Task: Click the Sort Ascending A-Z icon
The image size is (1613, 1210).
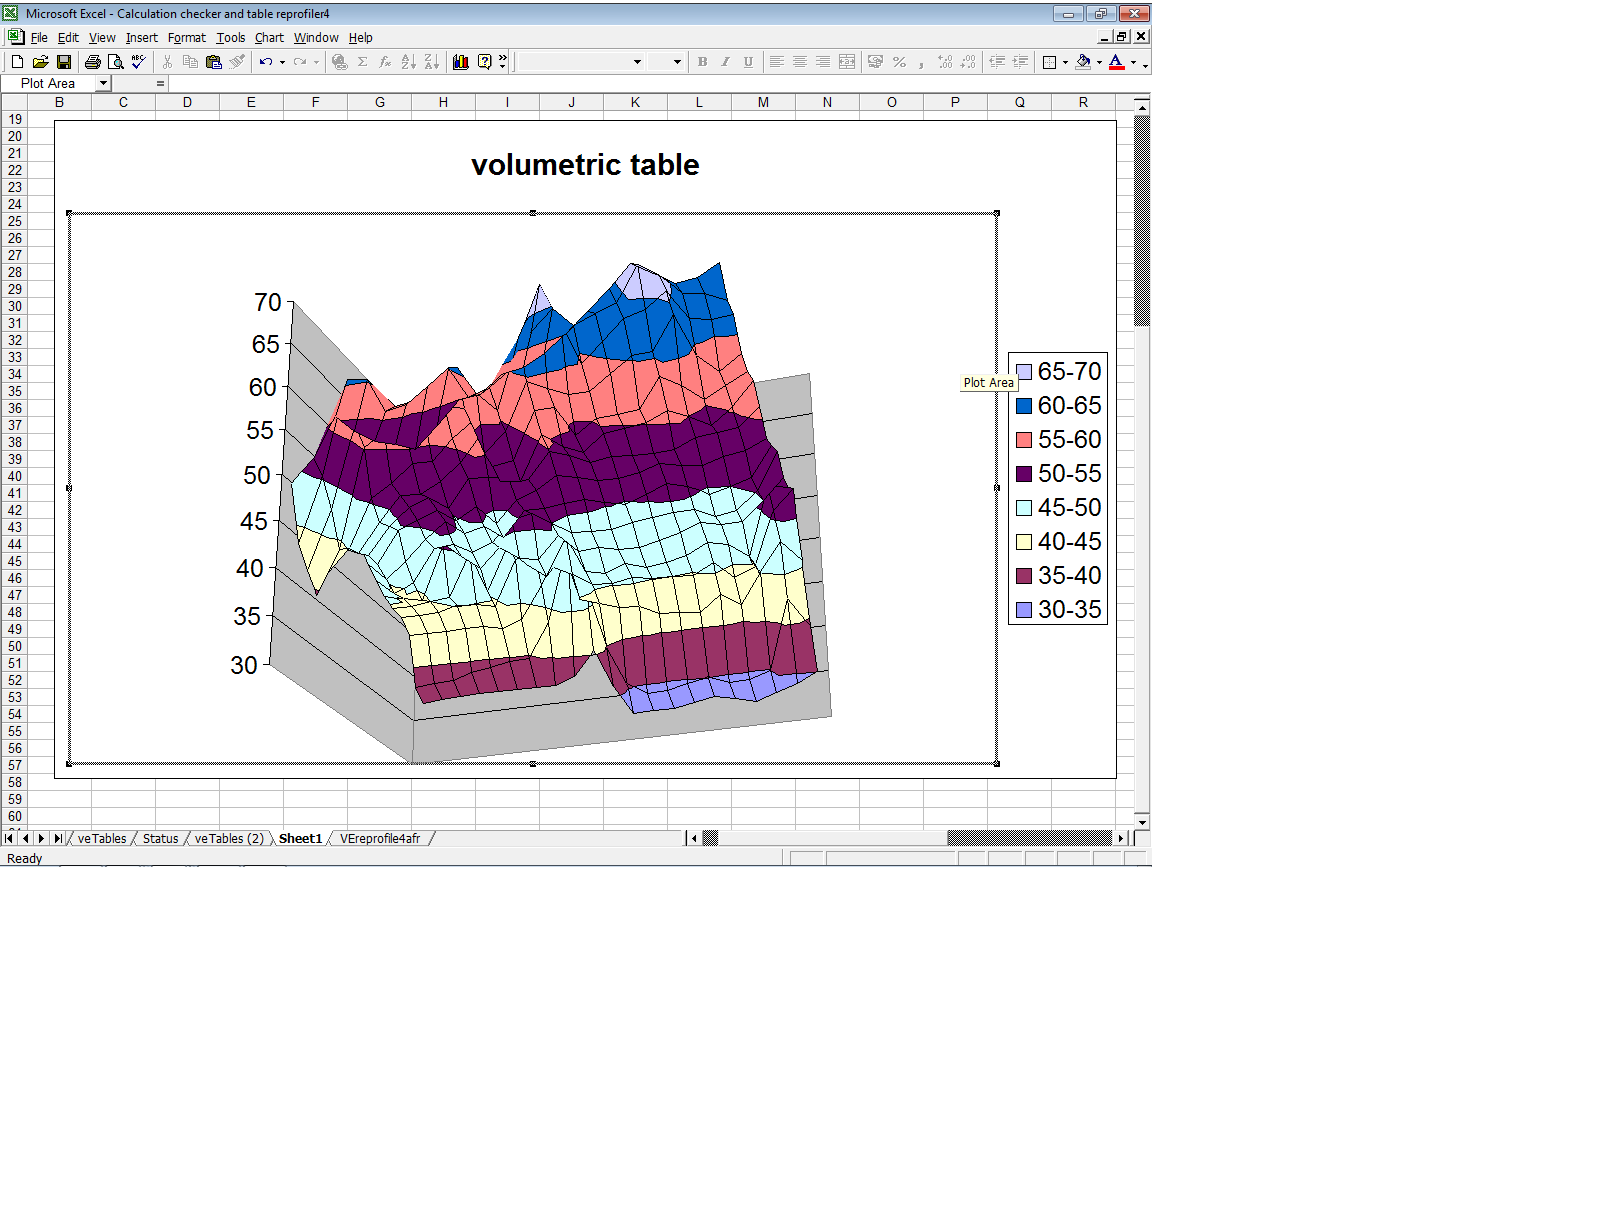Action: pyautogui.click(x=409, y=62)
